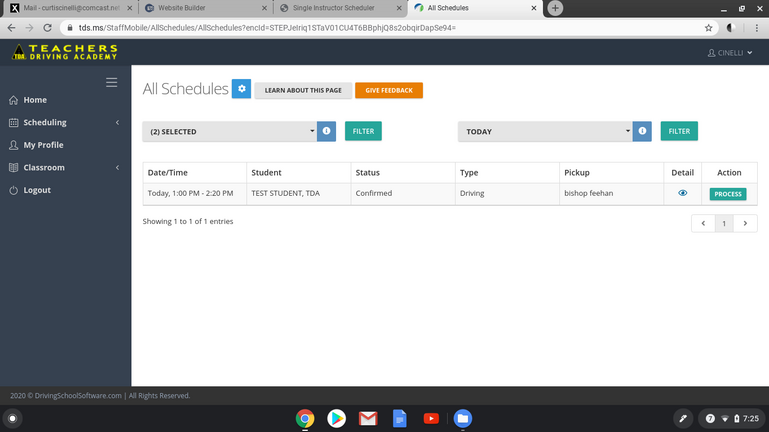The image size is (769, 432).
Task: Click the blue gear settings icon beside All Schedules
Action: (x=241, y=90)
